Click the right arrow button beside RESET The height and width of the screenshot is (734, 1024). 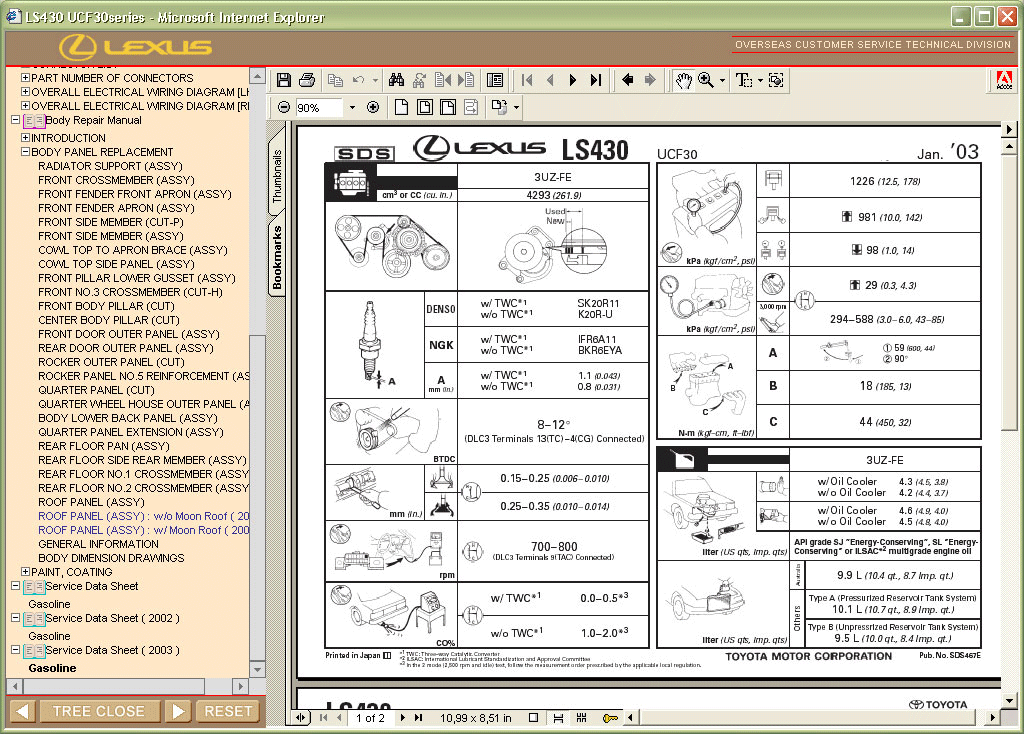click(x=178, y=711)
